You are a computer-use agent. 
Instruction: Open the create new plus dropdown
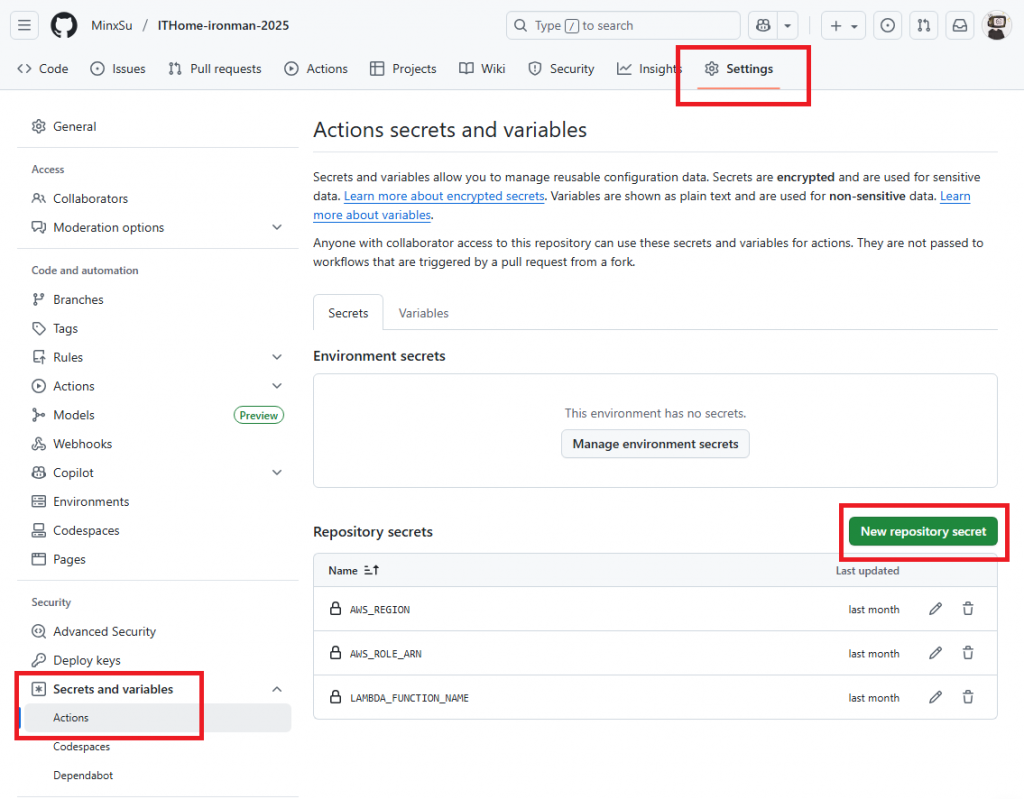click(844, 26)
